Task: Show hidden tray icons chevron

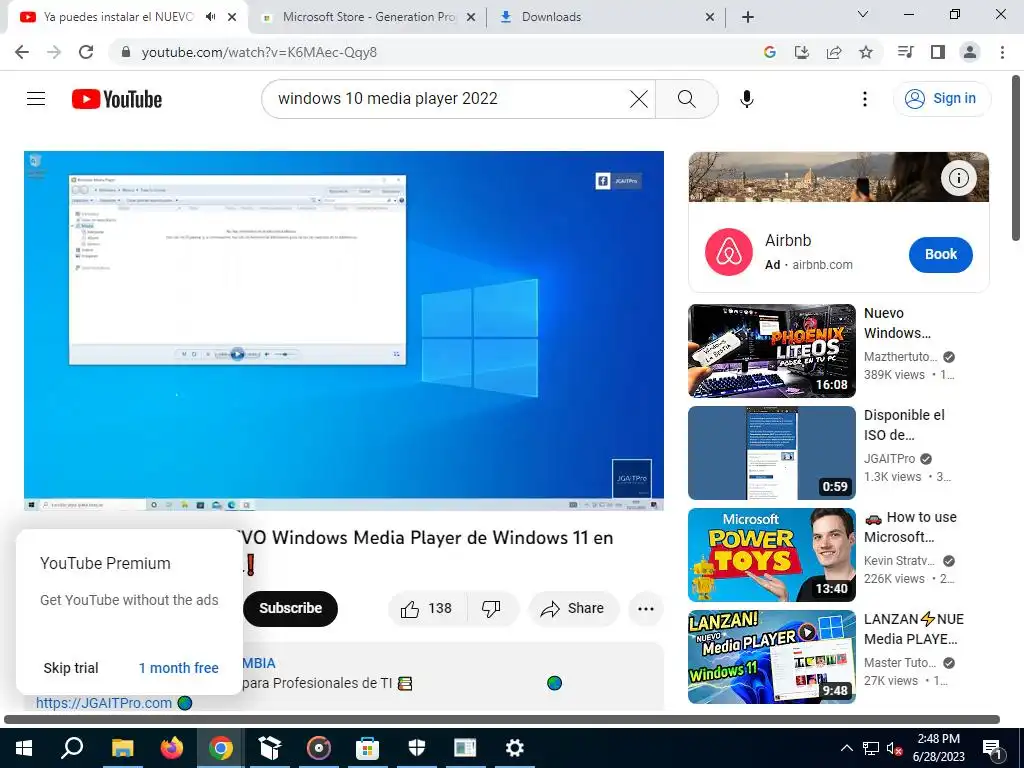Action: pyautogui.click(x=846, y=748)
